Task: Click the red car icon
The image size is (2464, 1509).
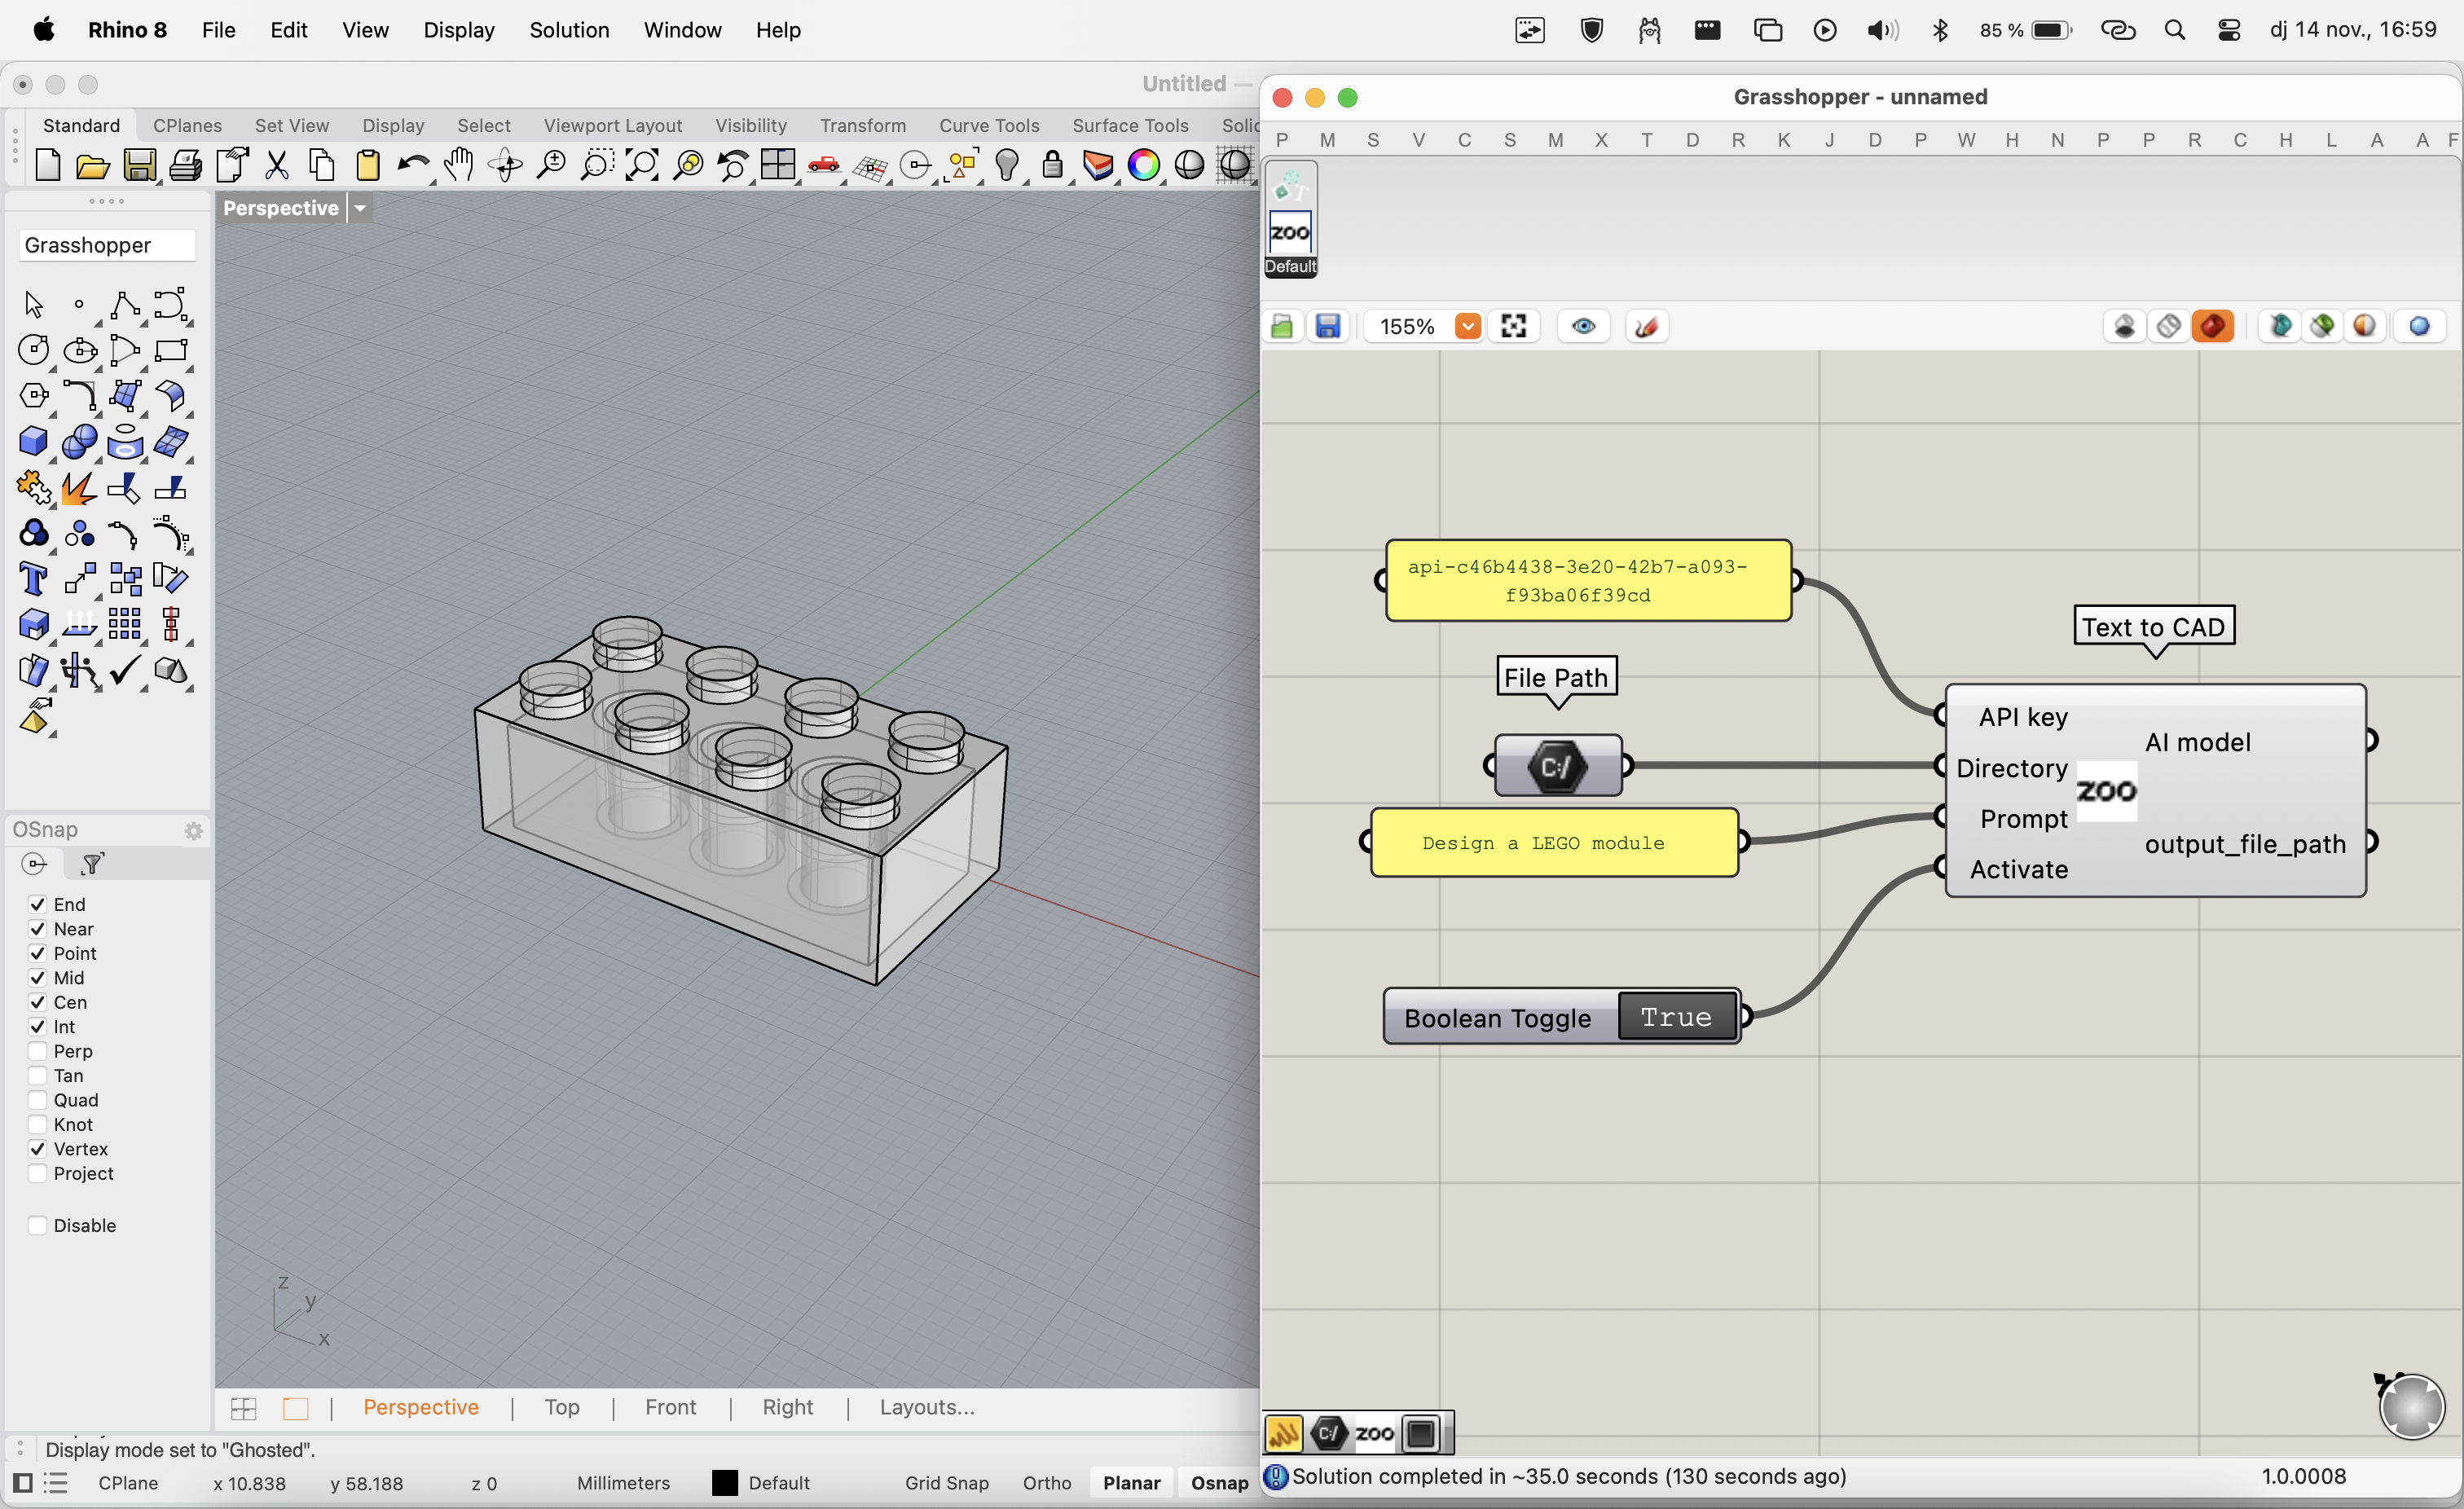Action: click(x=824, y=165)
